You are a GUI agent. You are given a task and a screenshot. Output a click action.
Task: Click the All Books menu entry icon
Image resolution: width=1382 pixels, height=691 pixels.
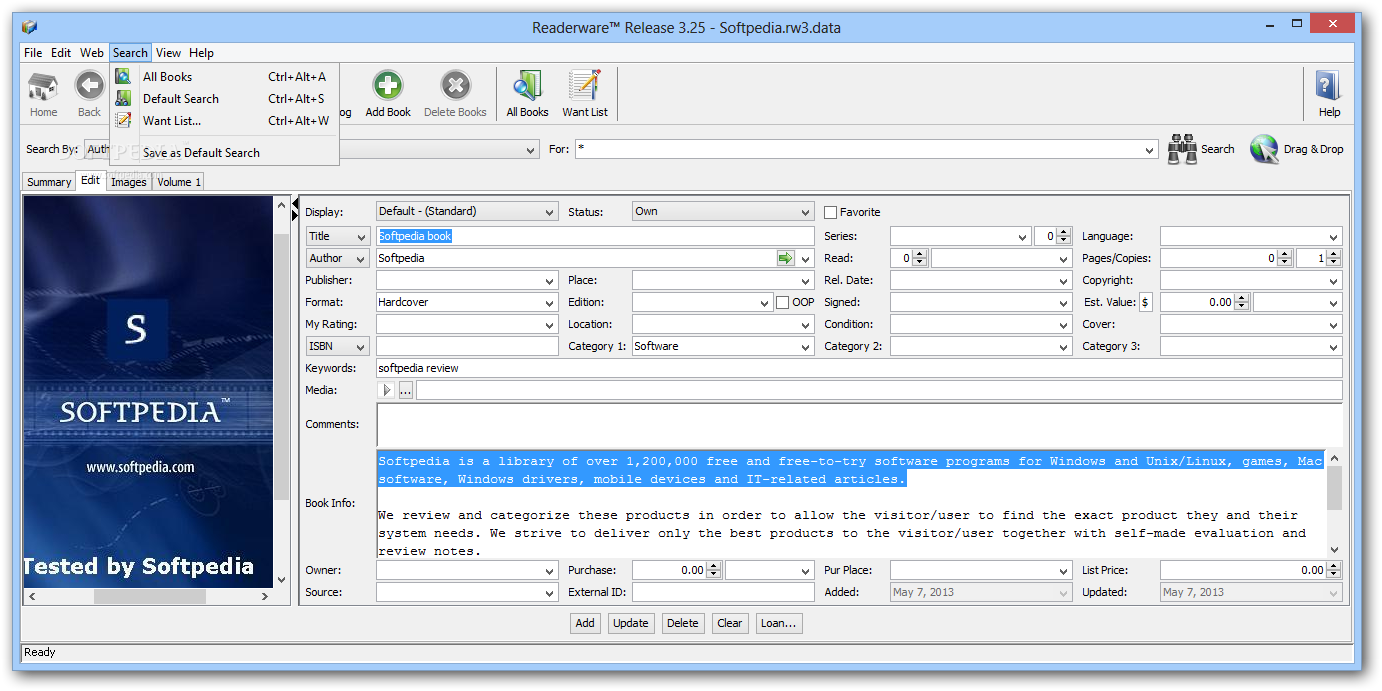(123, 76)
